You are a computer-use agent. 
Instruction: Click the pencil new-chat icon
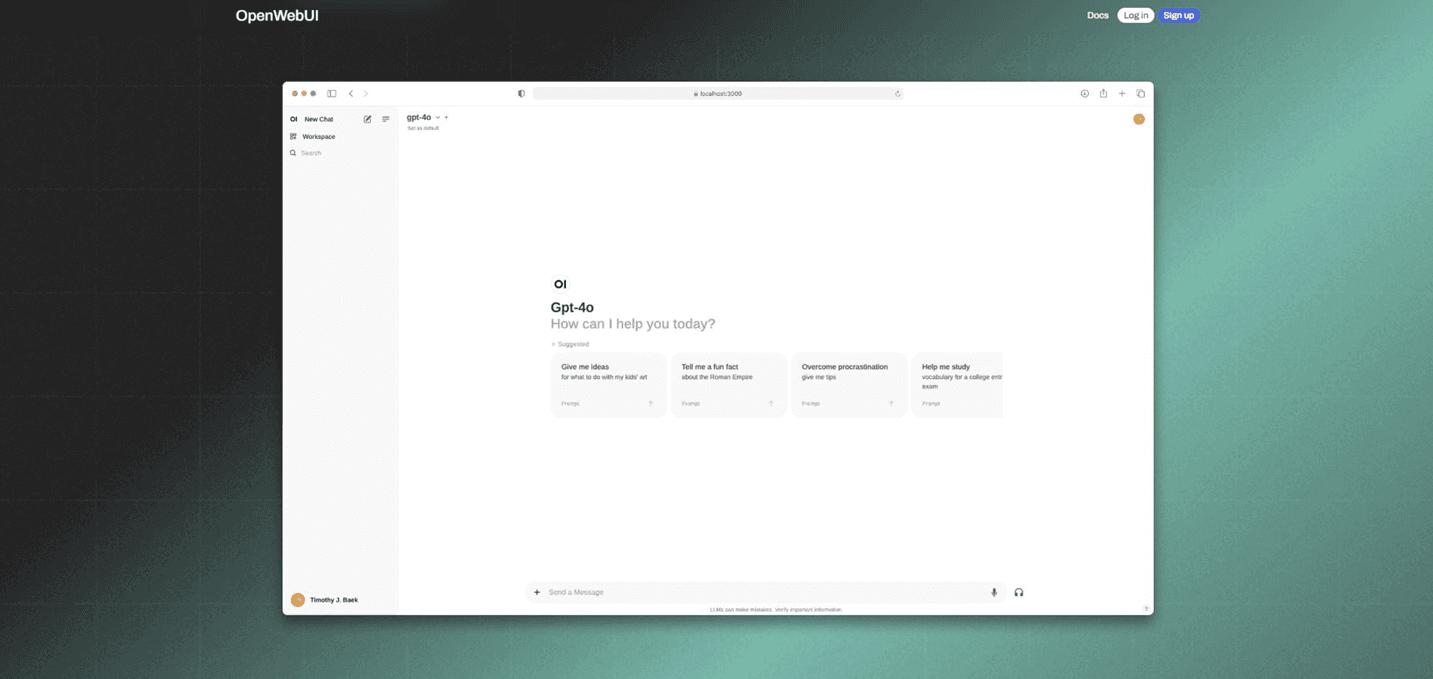(367, 118)
